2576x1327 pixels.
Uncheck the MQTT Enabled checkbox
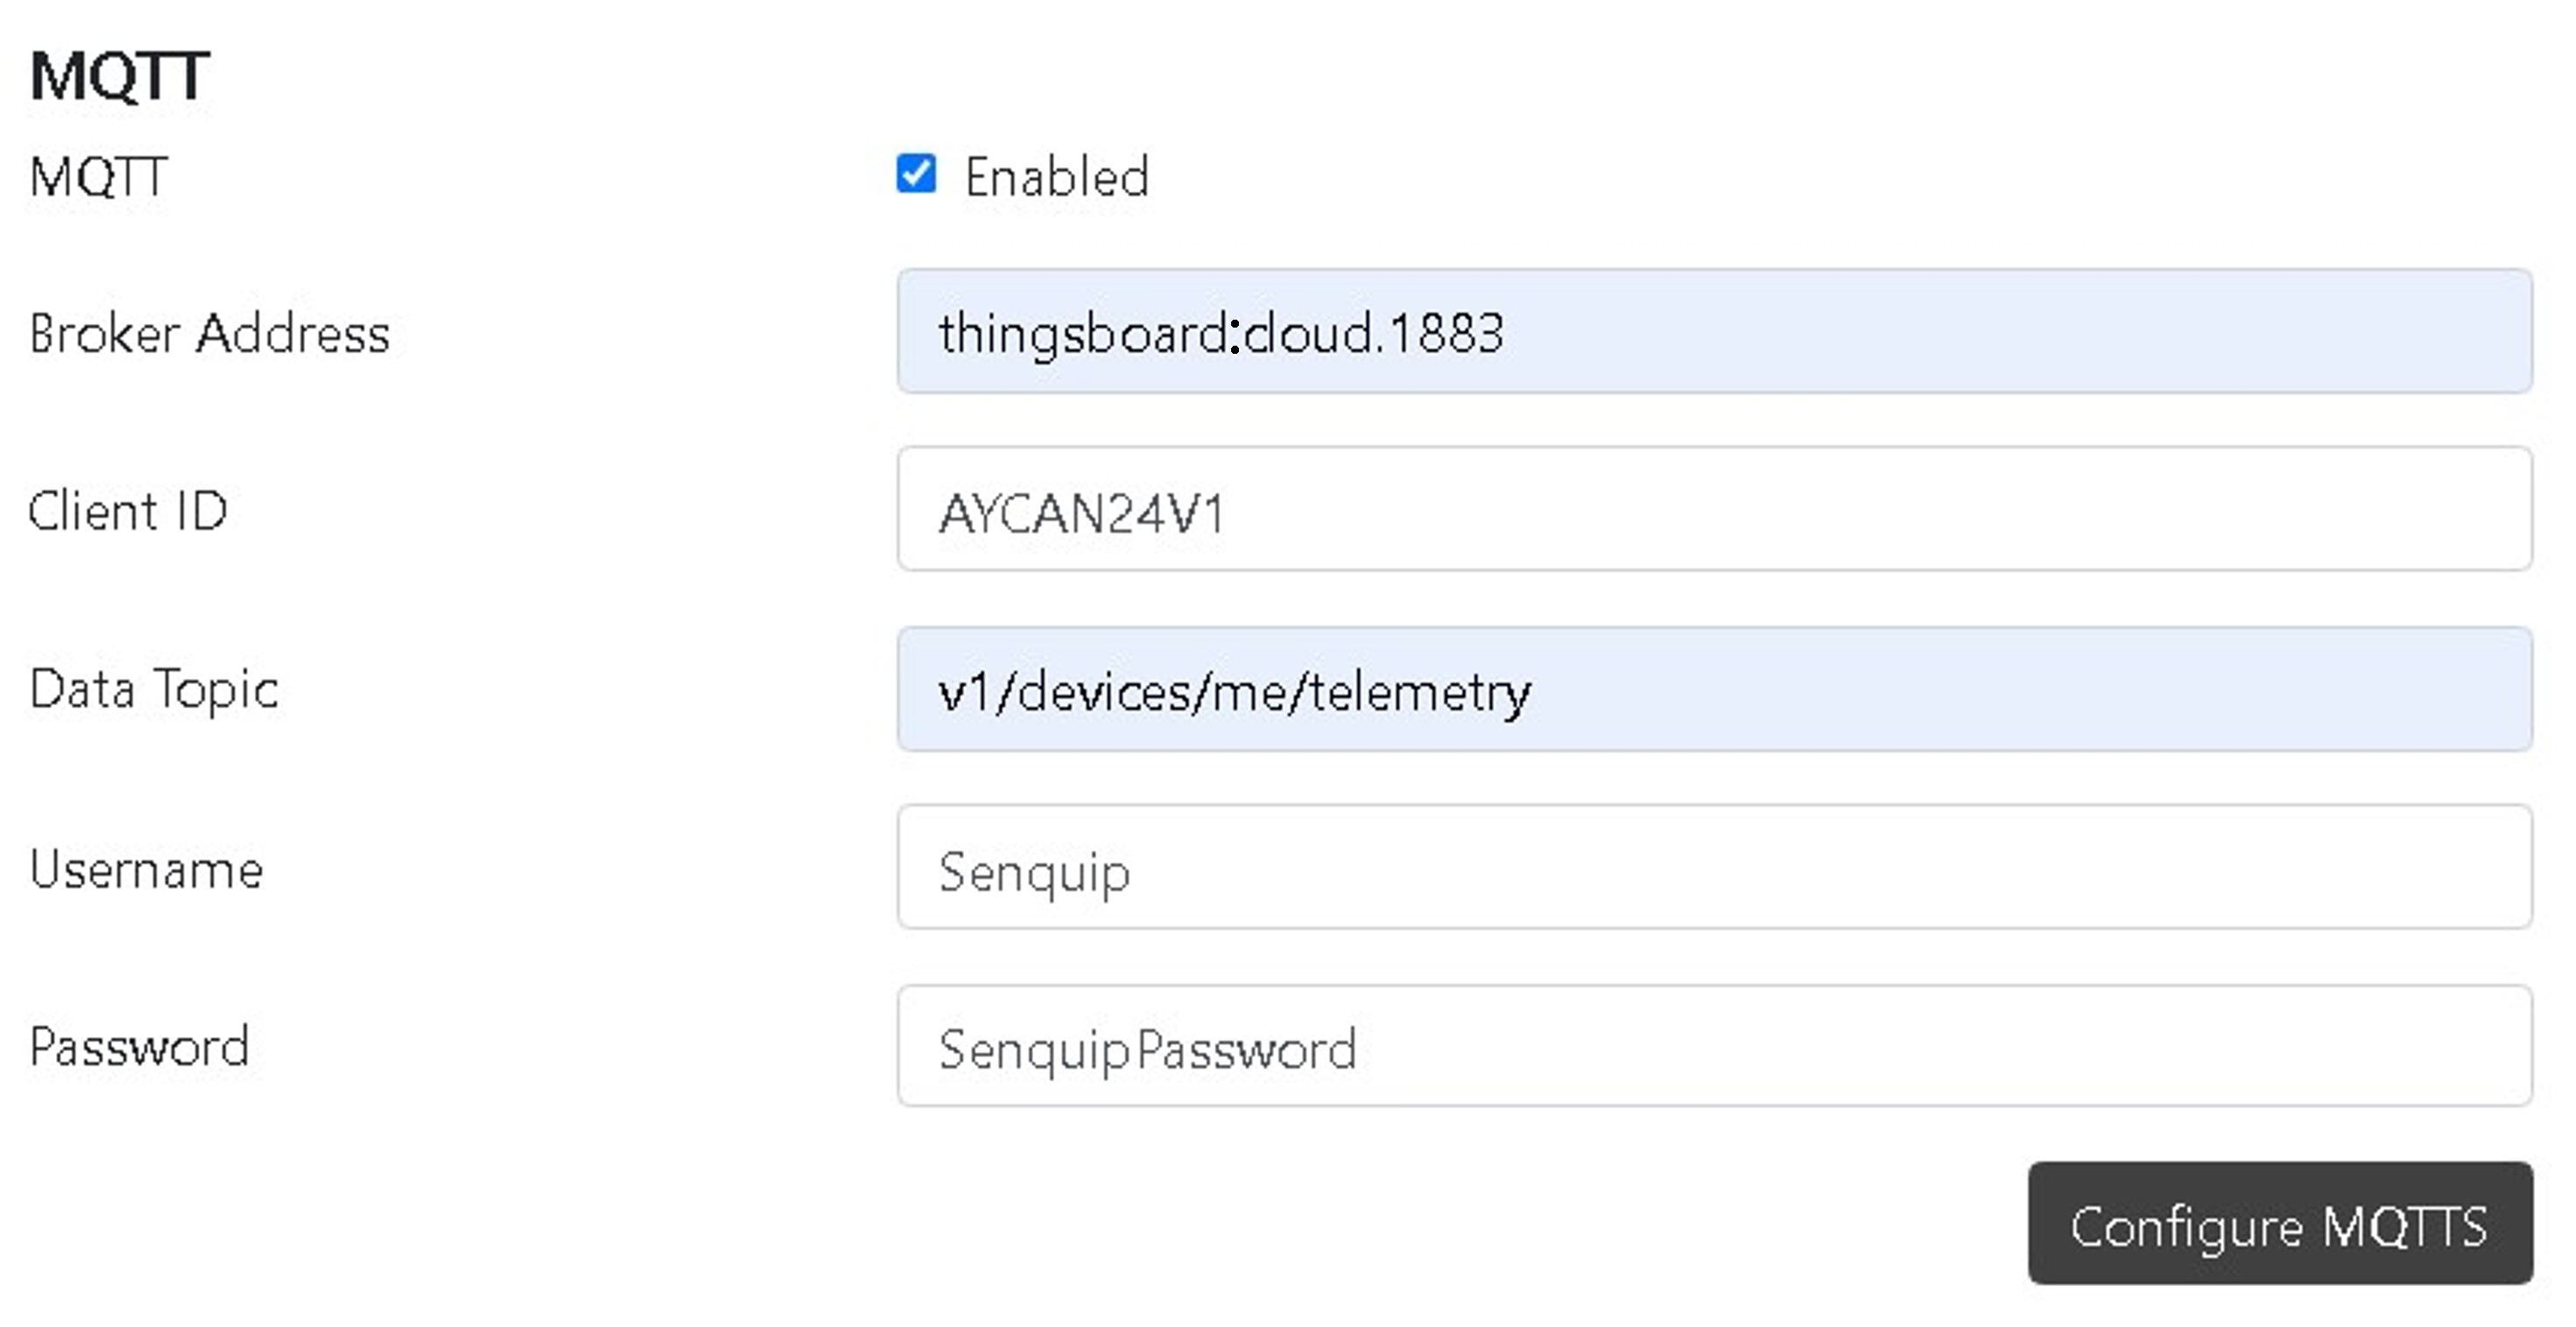pyautogui.click(x=915, y=174)
